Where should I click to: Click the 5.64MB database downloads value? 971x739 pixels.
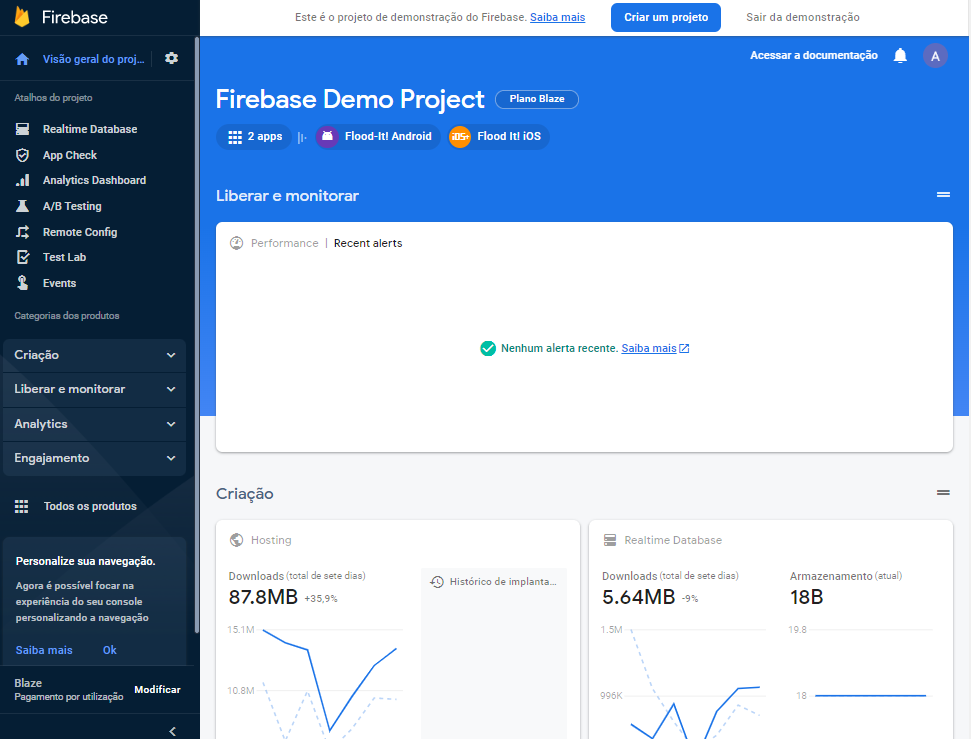(638, 597)
